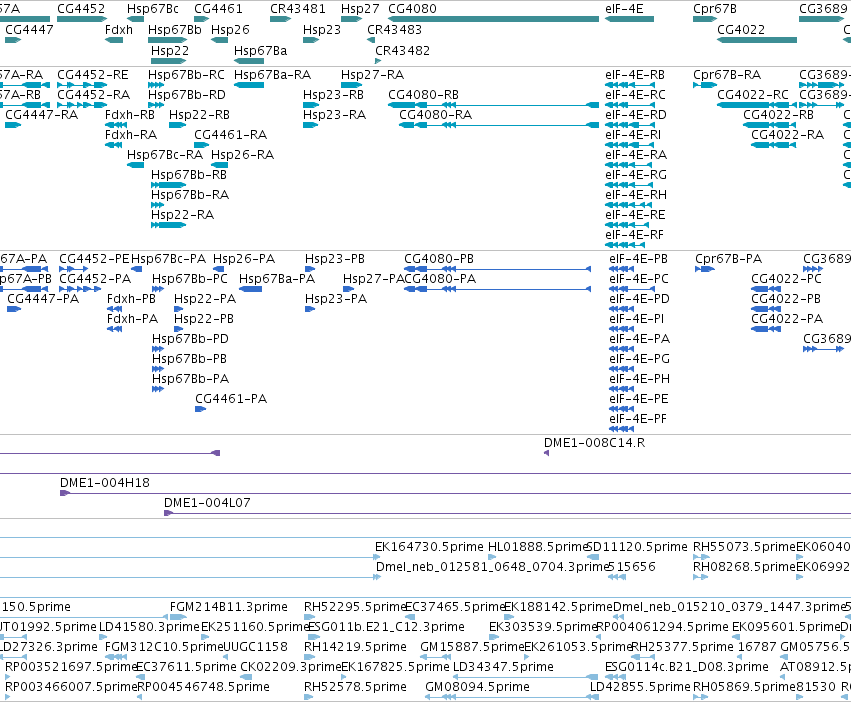
Task: Click the Hsp22-RA transcript label
Action: [182, 214]
